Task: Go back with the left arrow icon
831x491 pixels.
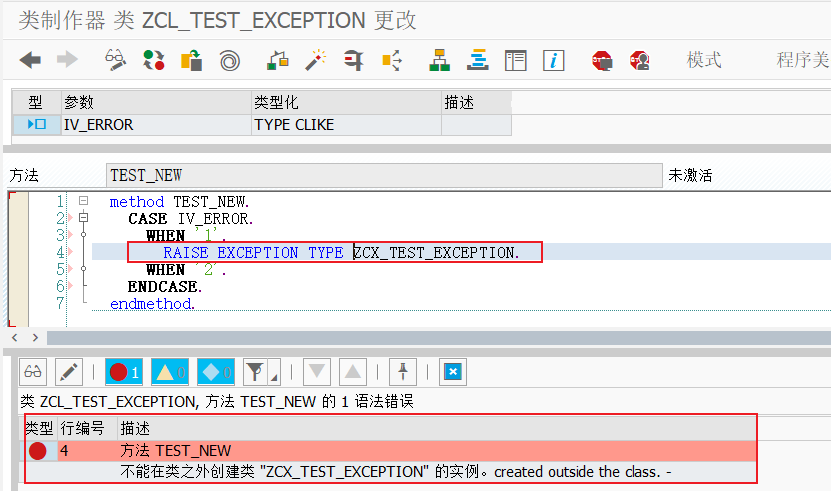Action: tap(30, 60)
